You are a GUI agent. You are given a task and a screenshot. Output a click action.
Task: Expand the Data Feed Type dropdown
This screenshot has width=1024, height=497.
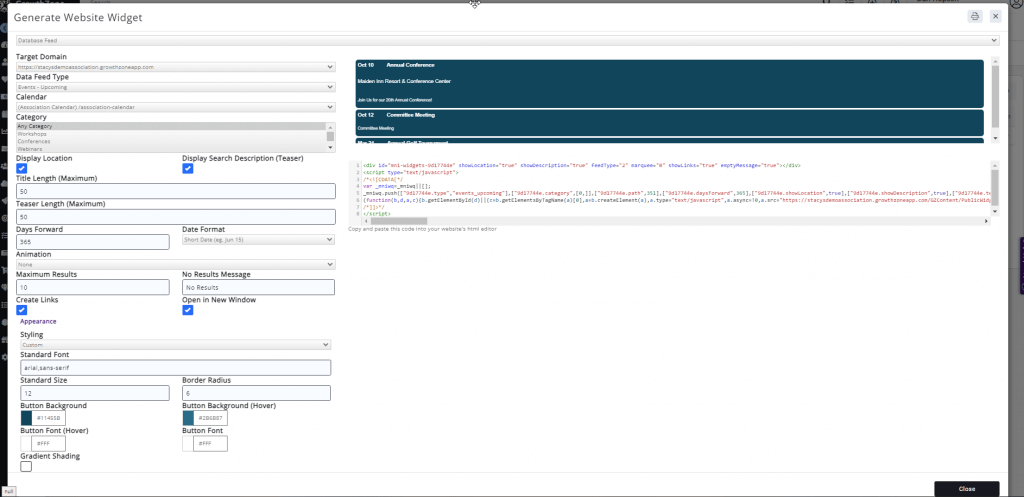point(176,87)
